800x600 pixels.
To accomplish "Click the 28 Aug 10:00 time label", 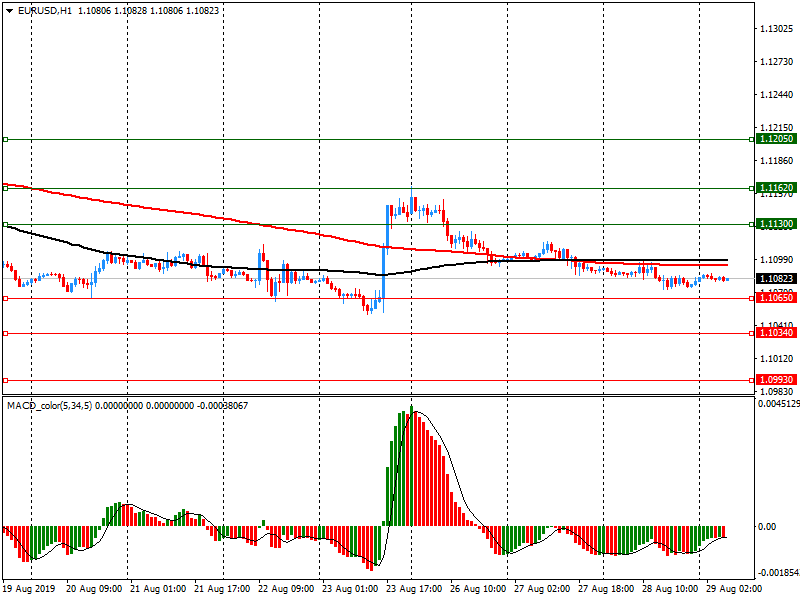I will click(670, 589).
